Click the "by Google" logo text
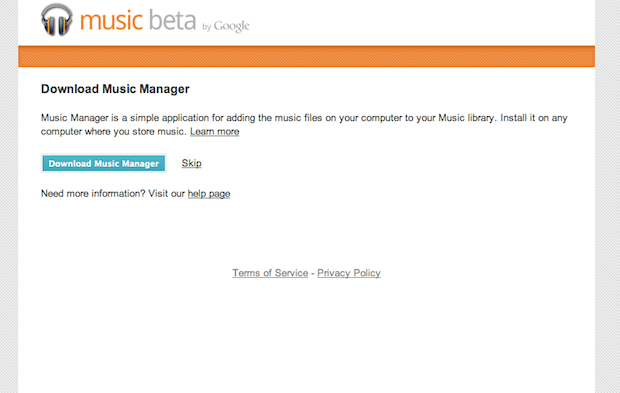This screenshot has width=620, height=393. click(x=226, y=26)
